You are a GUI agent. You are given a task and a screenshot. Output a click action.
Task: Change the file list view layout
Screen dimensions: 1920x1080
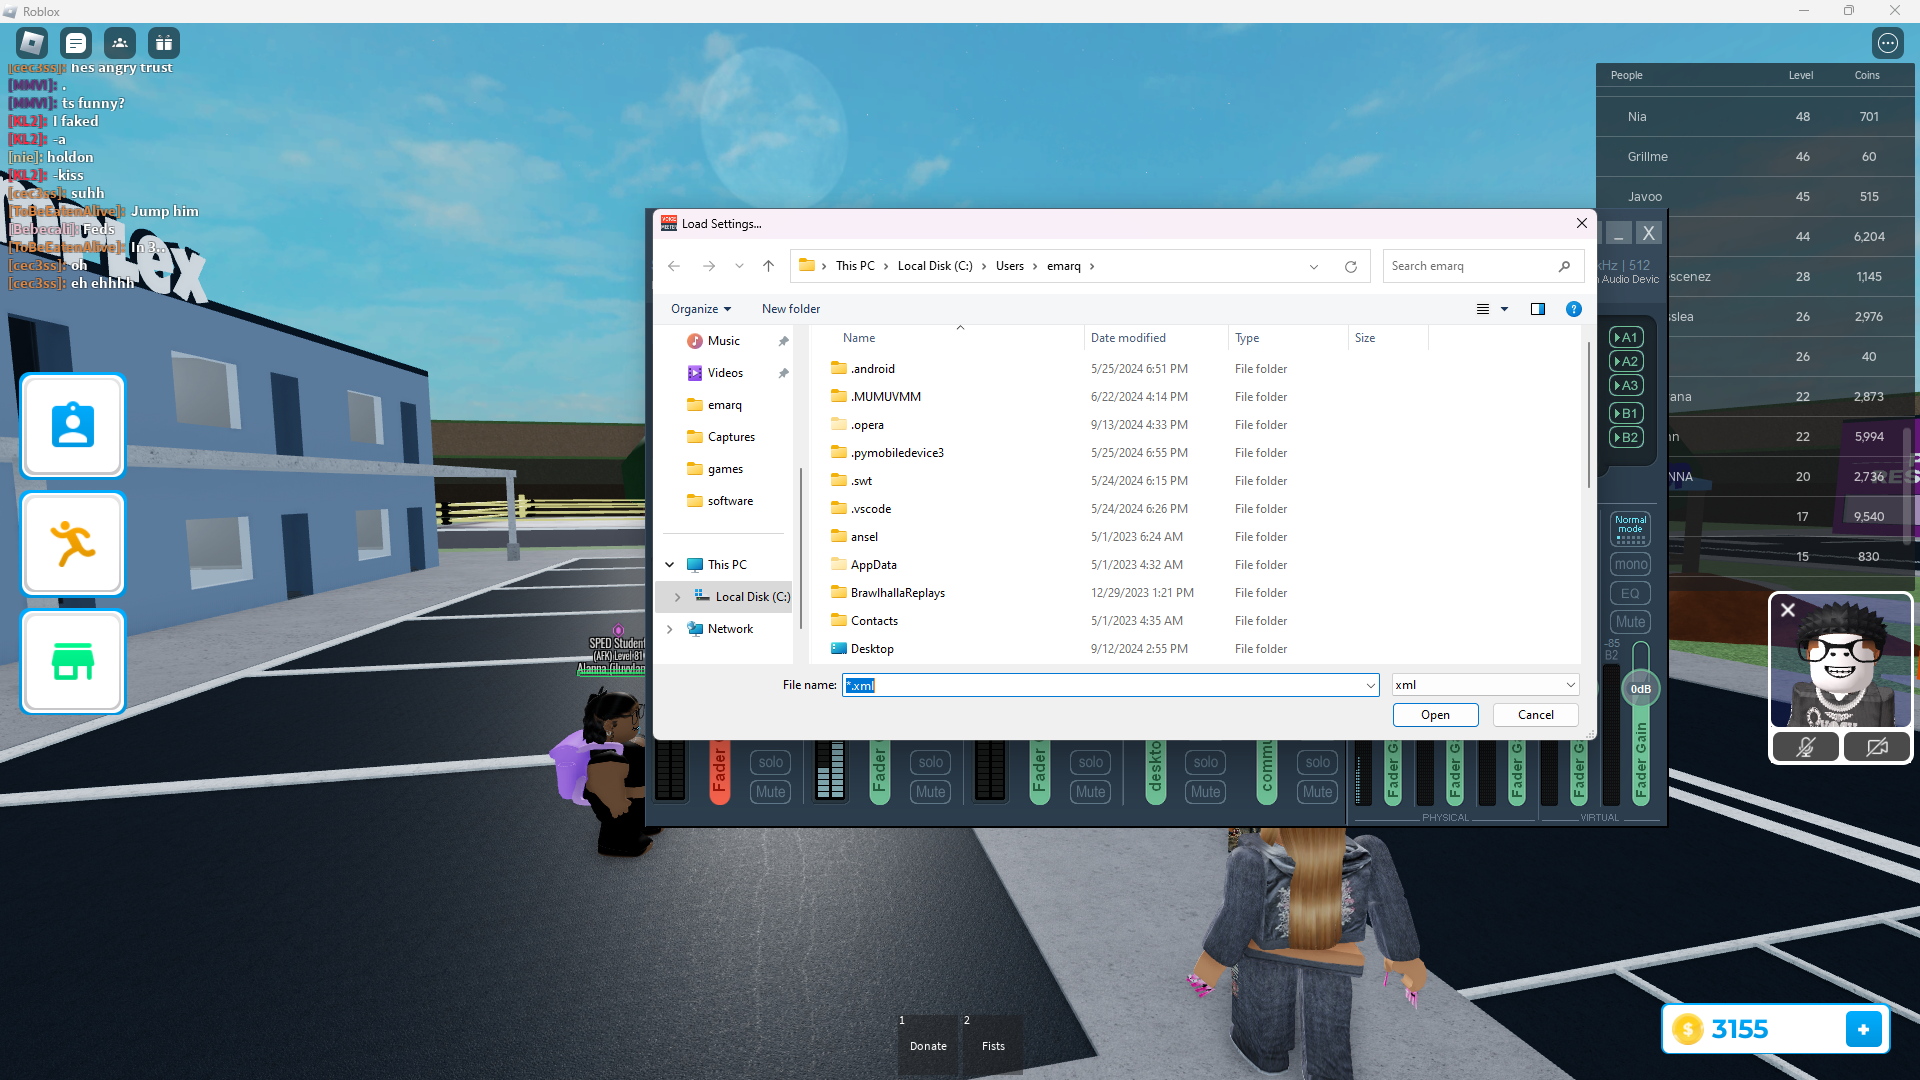(x=1483, y=309)
